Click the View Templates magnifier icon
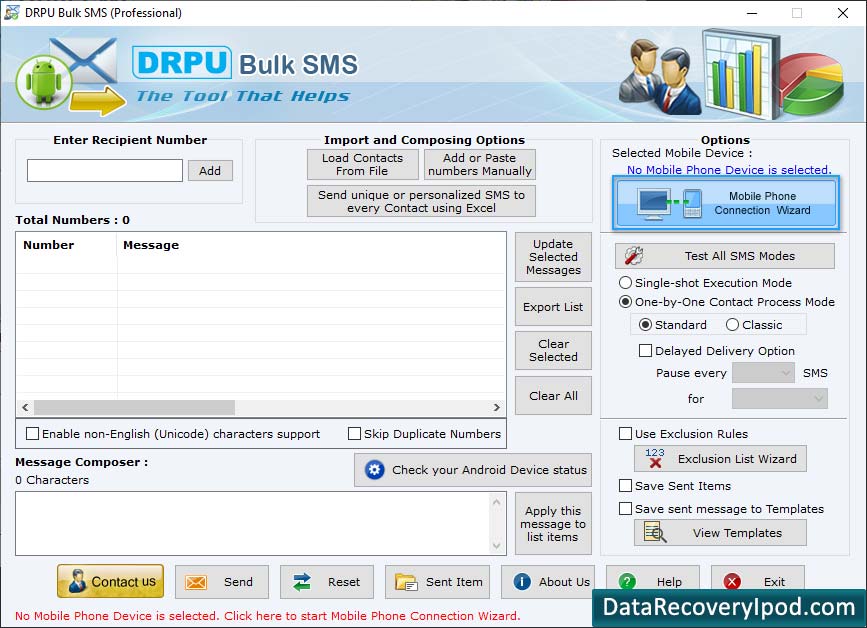867x628 pixels. 655,532
